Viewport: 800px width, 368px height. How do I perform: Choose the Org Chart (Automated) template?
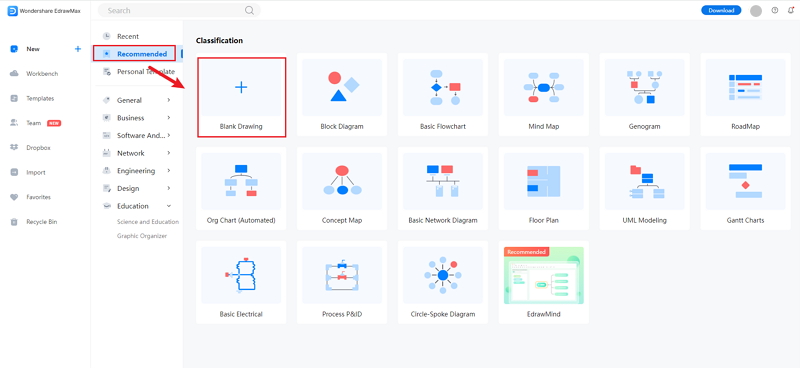coord(241,189)
